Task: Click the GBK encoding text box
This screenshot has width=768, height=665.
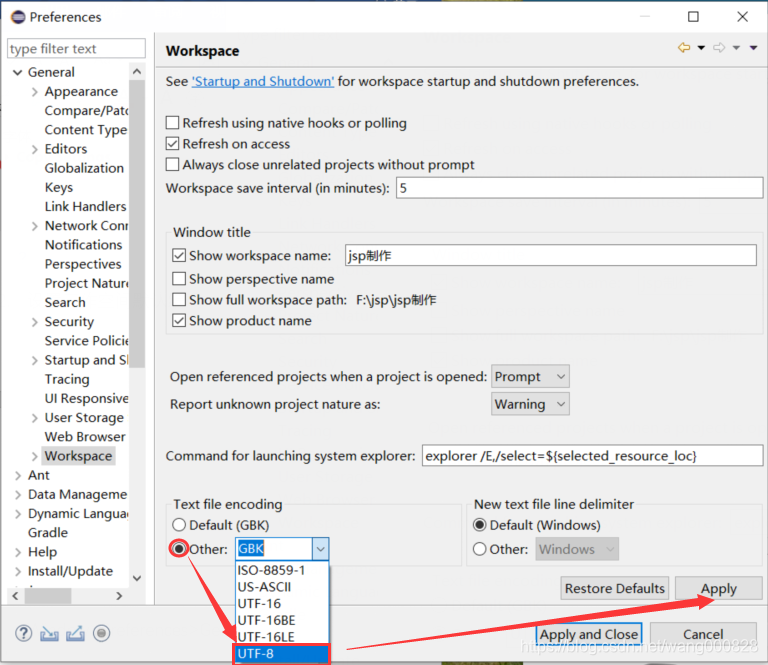Action: (274, 549)
